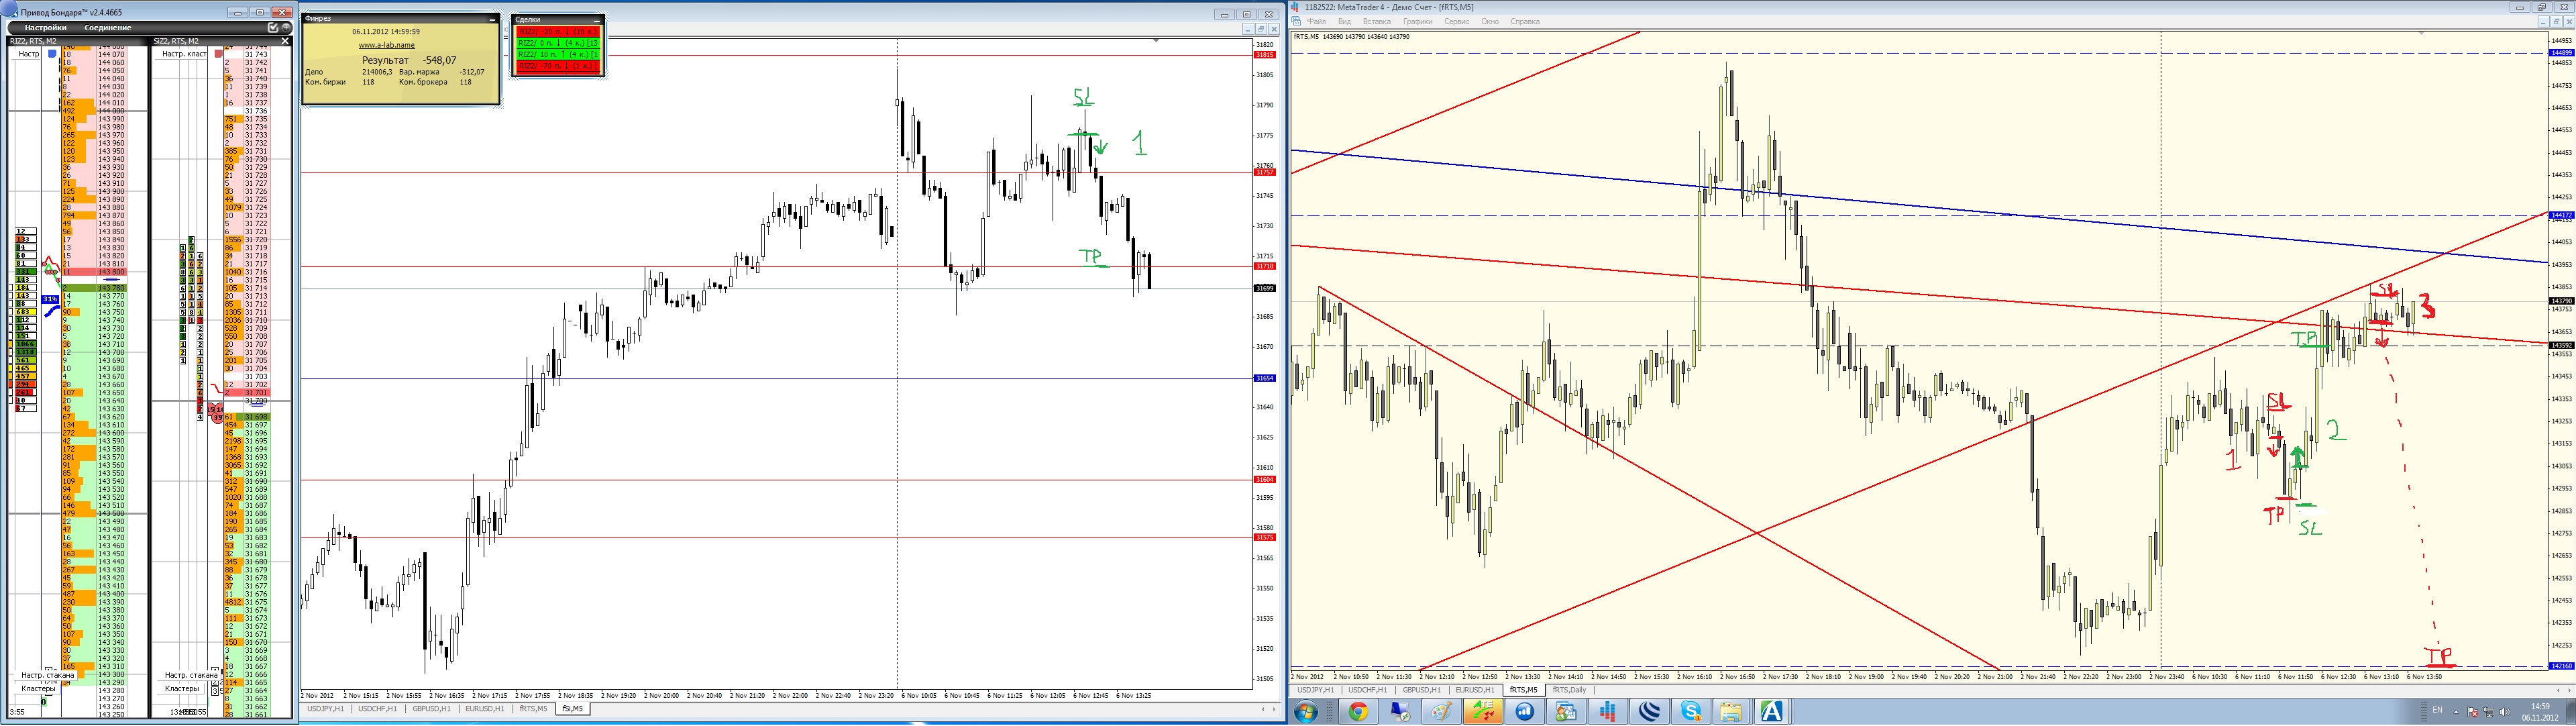Screen dimensions: 2576x726
Task: Open the Соединение menu
Action: [x=108, y=28]
